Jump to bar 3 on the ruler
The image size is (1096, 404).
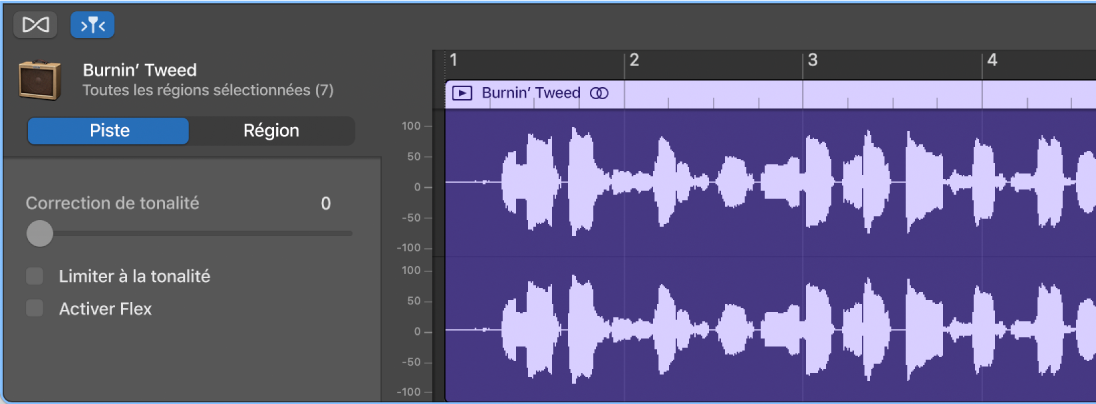[812, 61]
